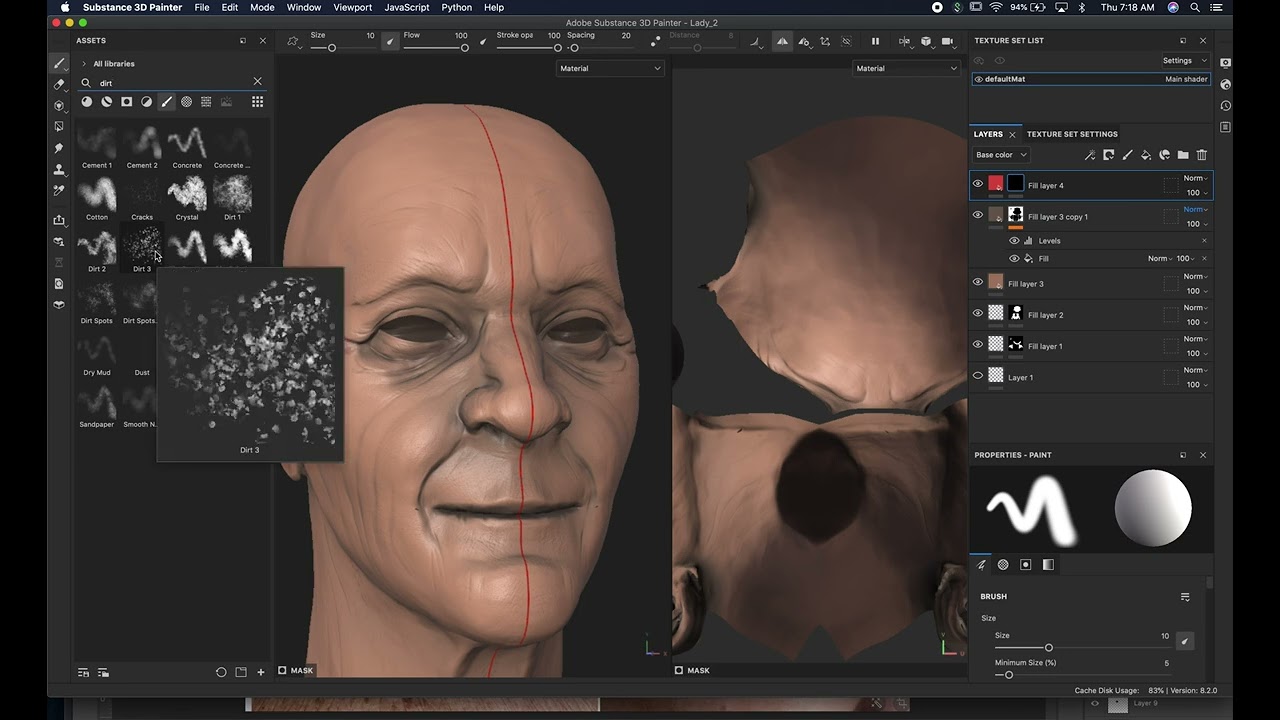
Task: Adjust Size slider in Properties panel
Action: coord(1082,648)
